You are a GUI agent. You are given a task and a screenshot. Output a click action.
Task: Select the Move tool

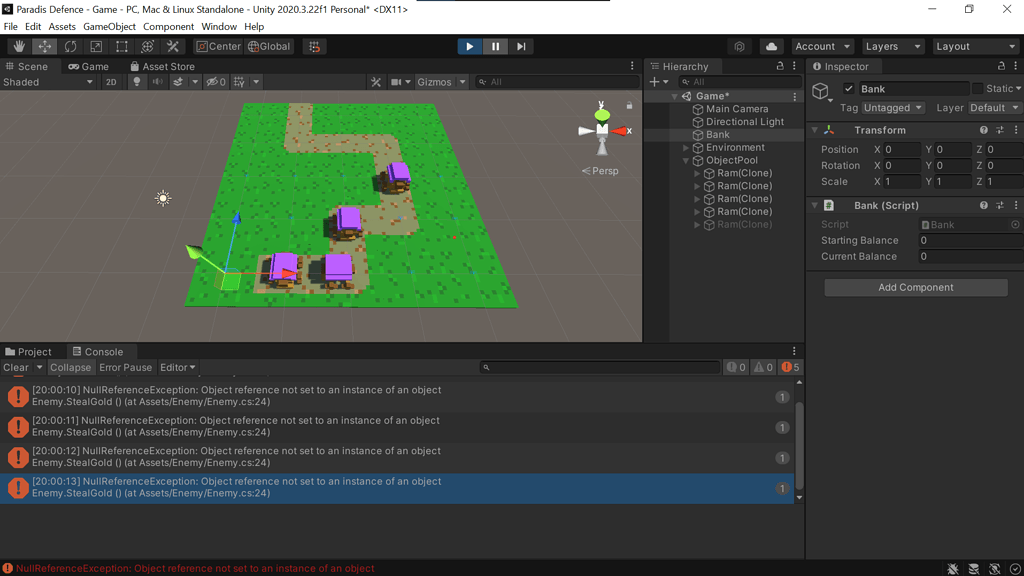tap(43, 46)
